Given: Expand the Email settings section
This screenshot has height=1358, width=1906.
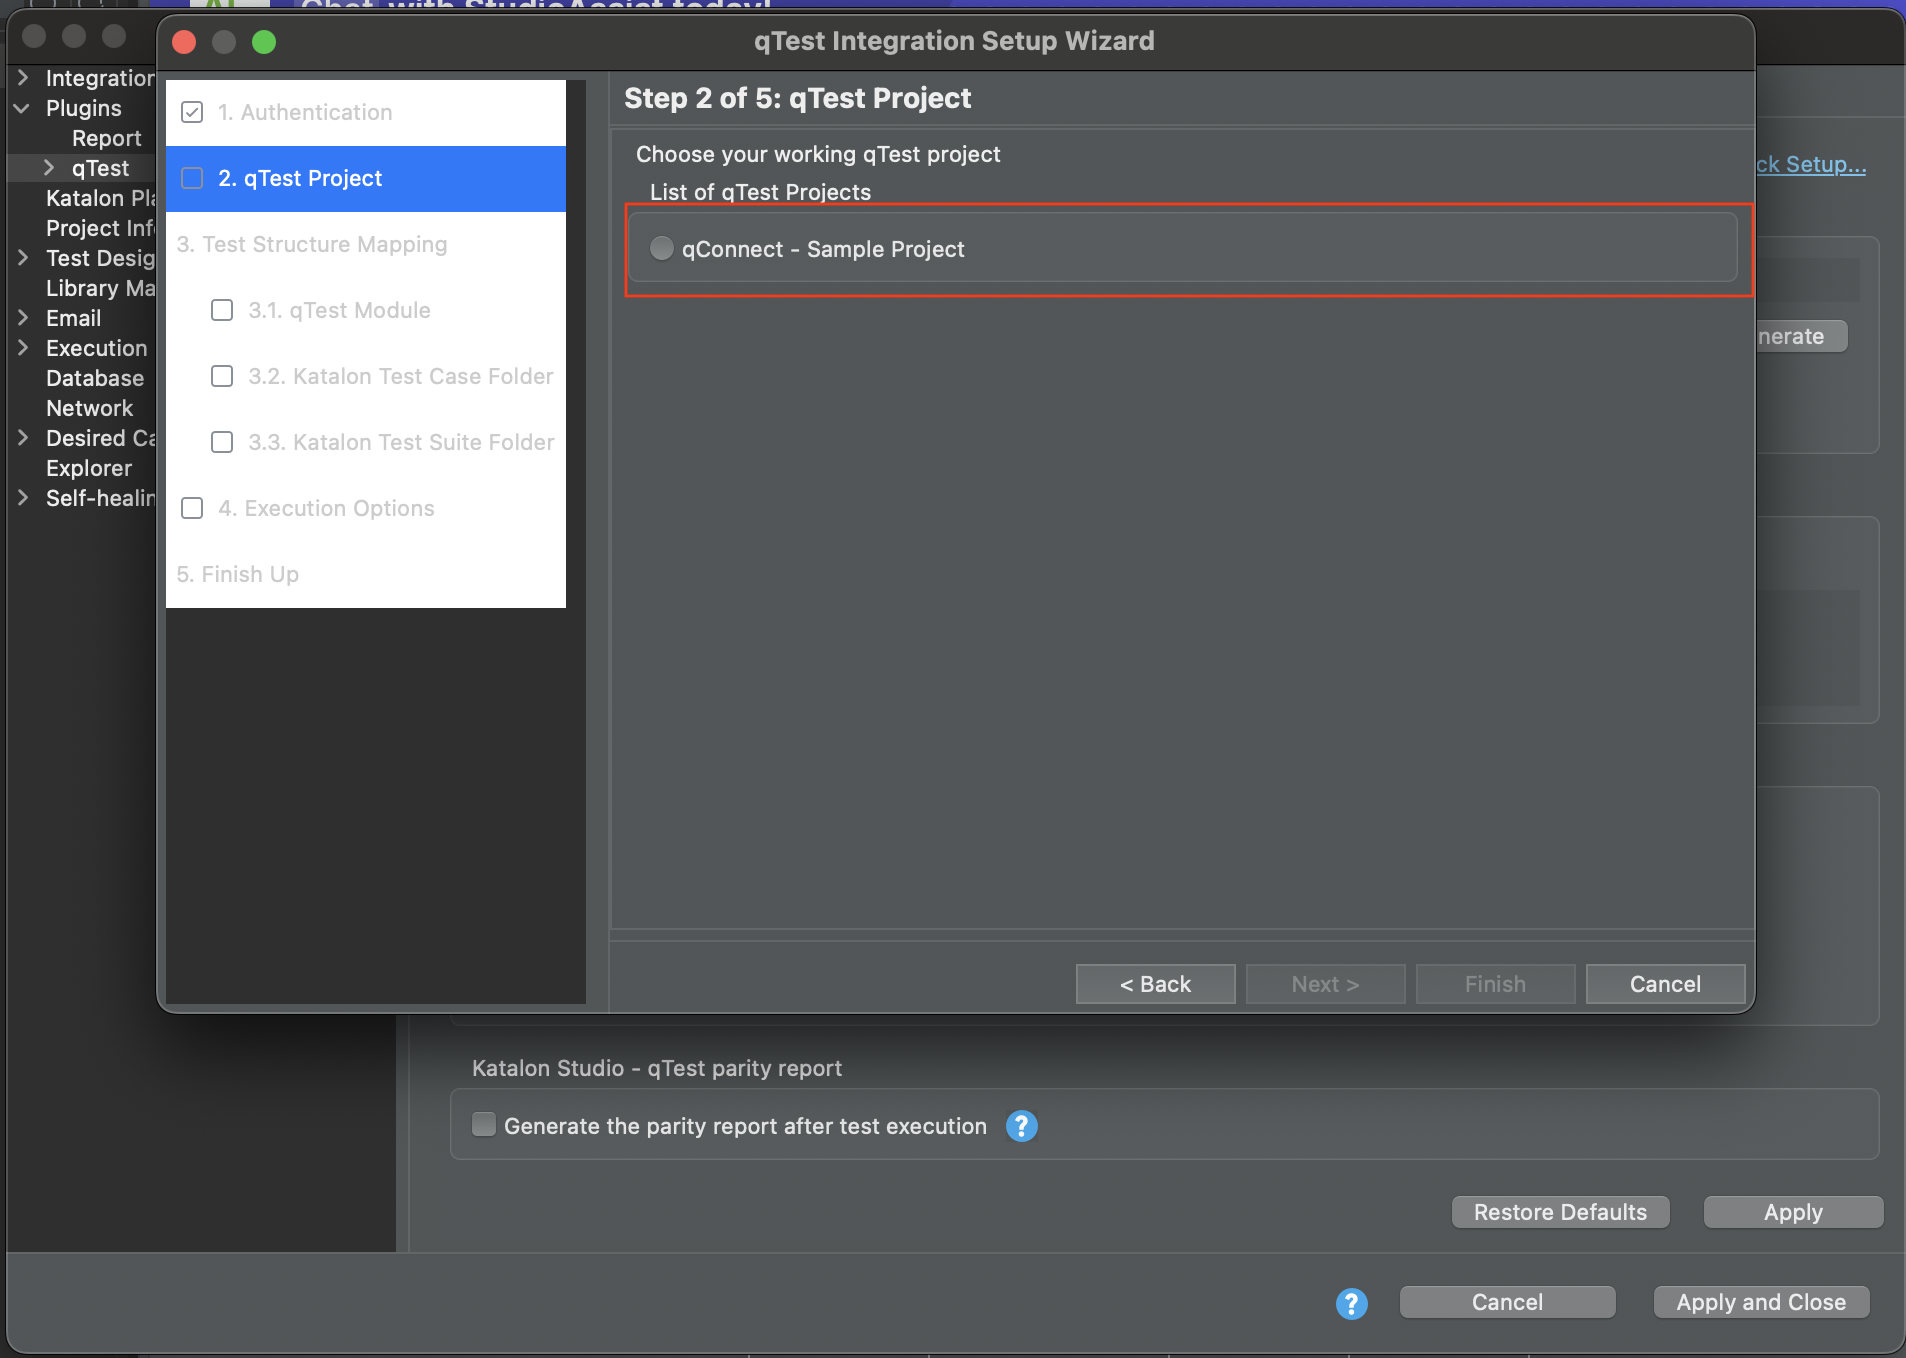Looking at the screenshot, I should [24, 318].
